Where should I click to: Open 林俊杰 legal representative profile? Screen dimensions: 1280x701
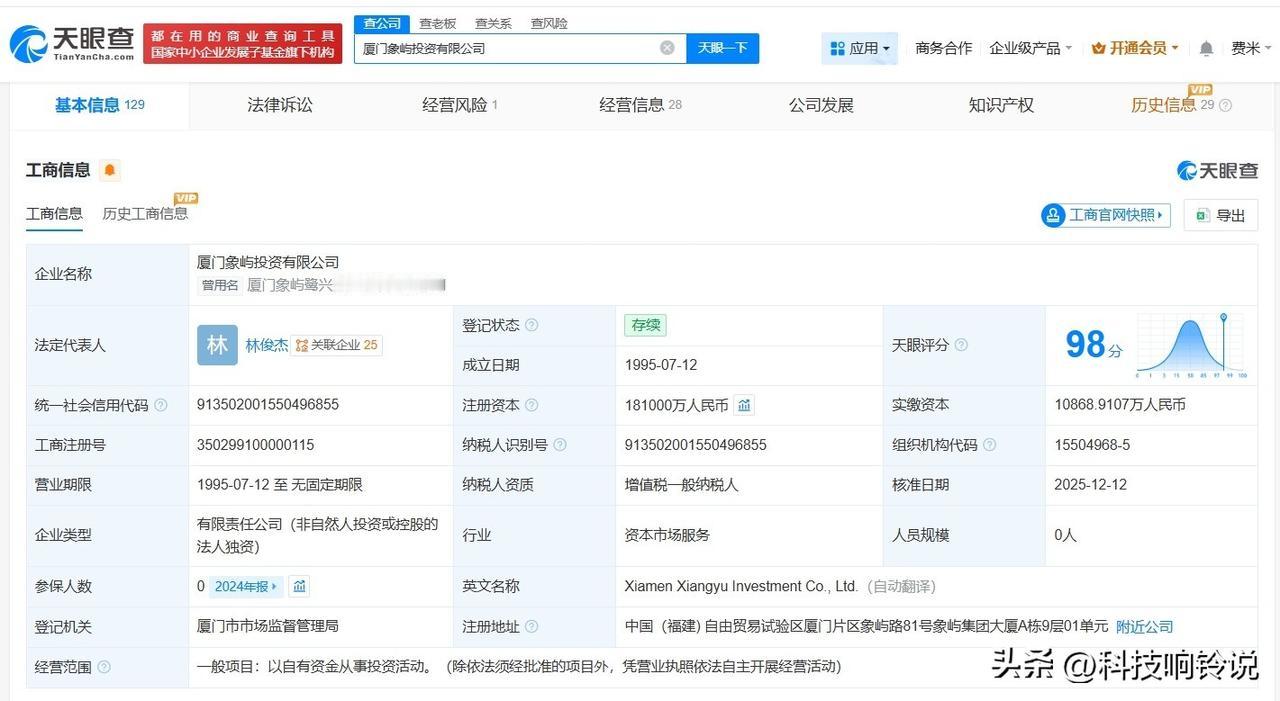point(266,345)
